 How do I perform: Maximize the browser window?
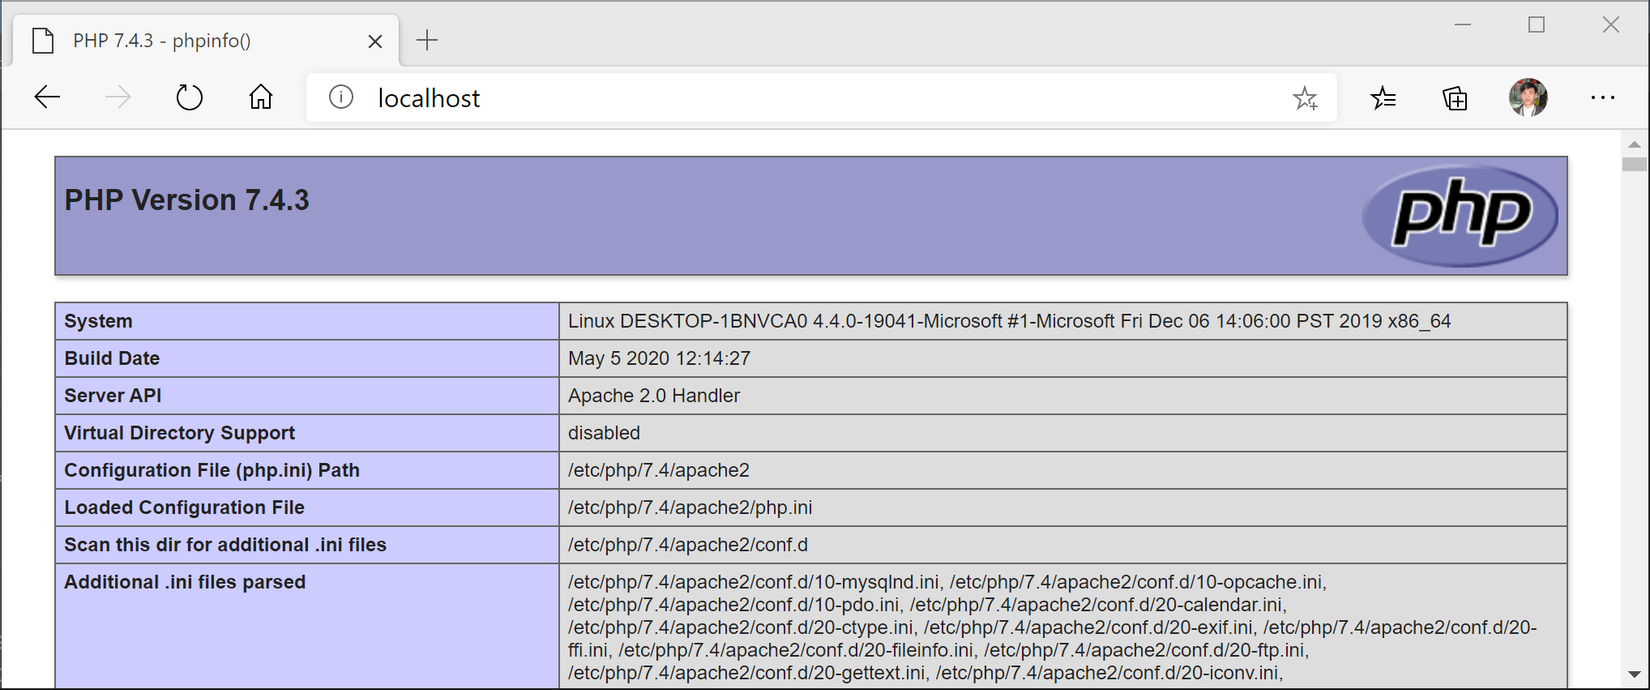[1537, 25]
